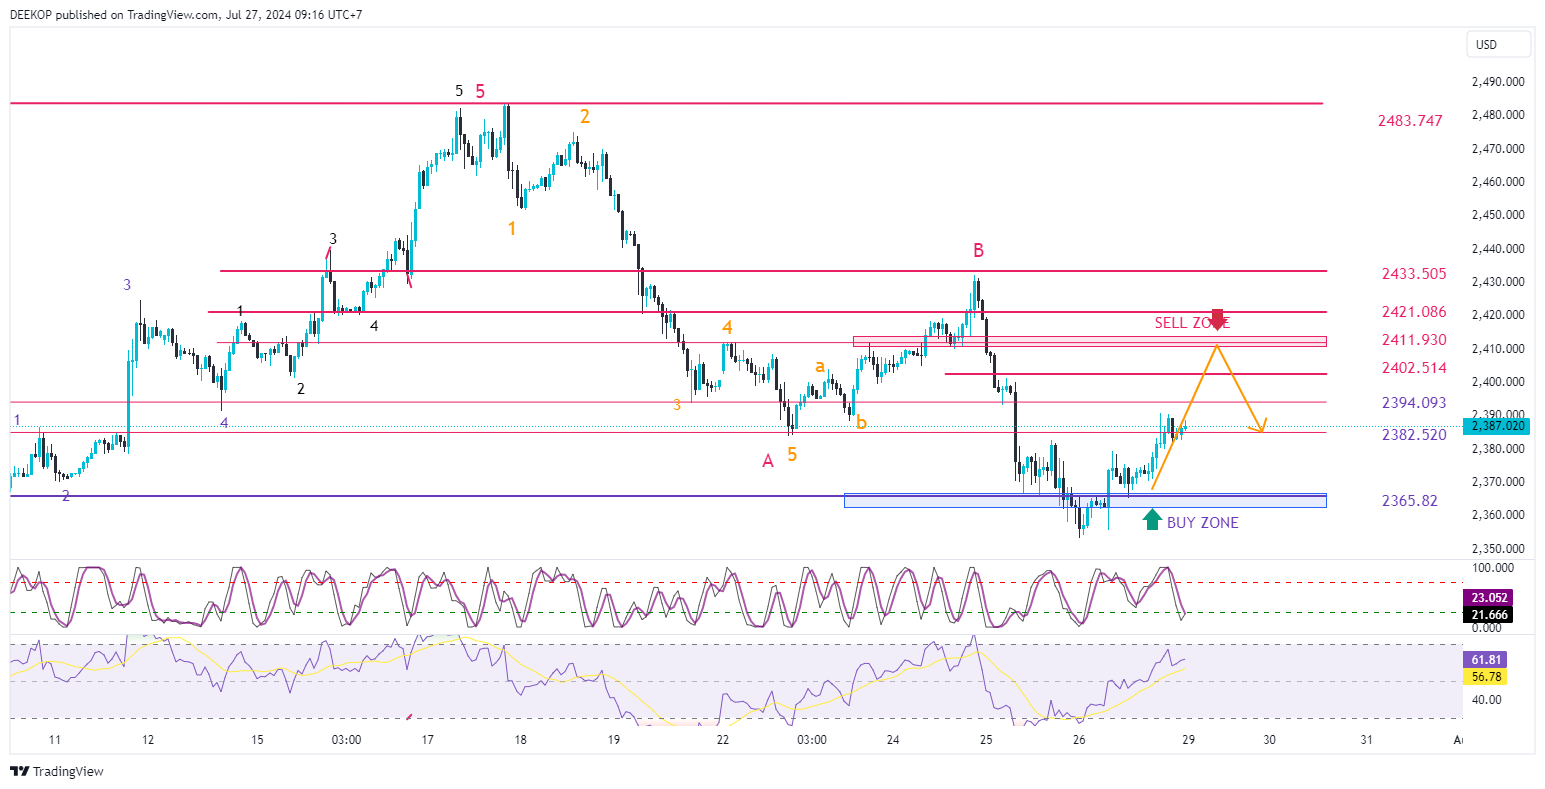Screen dimensions: 1545x789
Task: Click the RSI value tag 61.81
Action: (x=1483, y=659)
